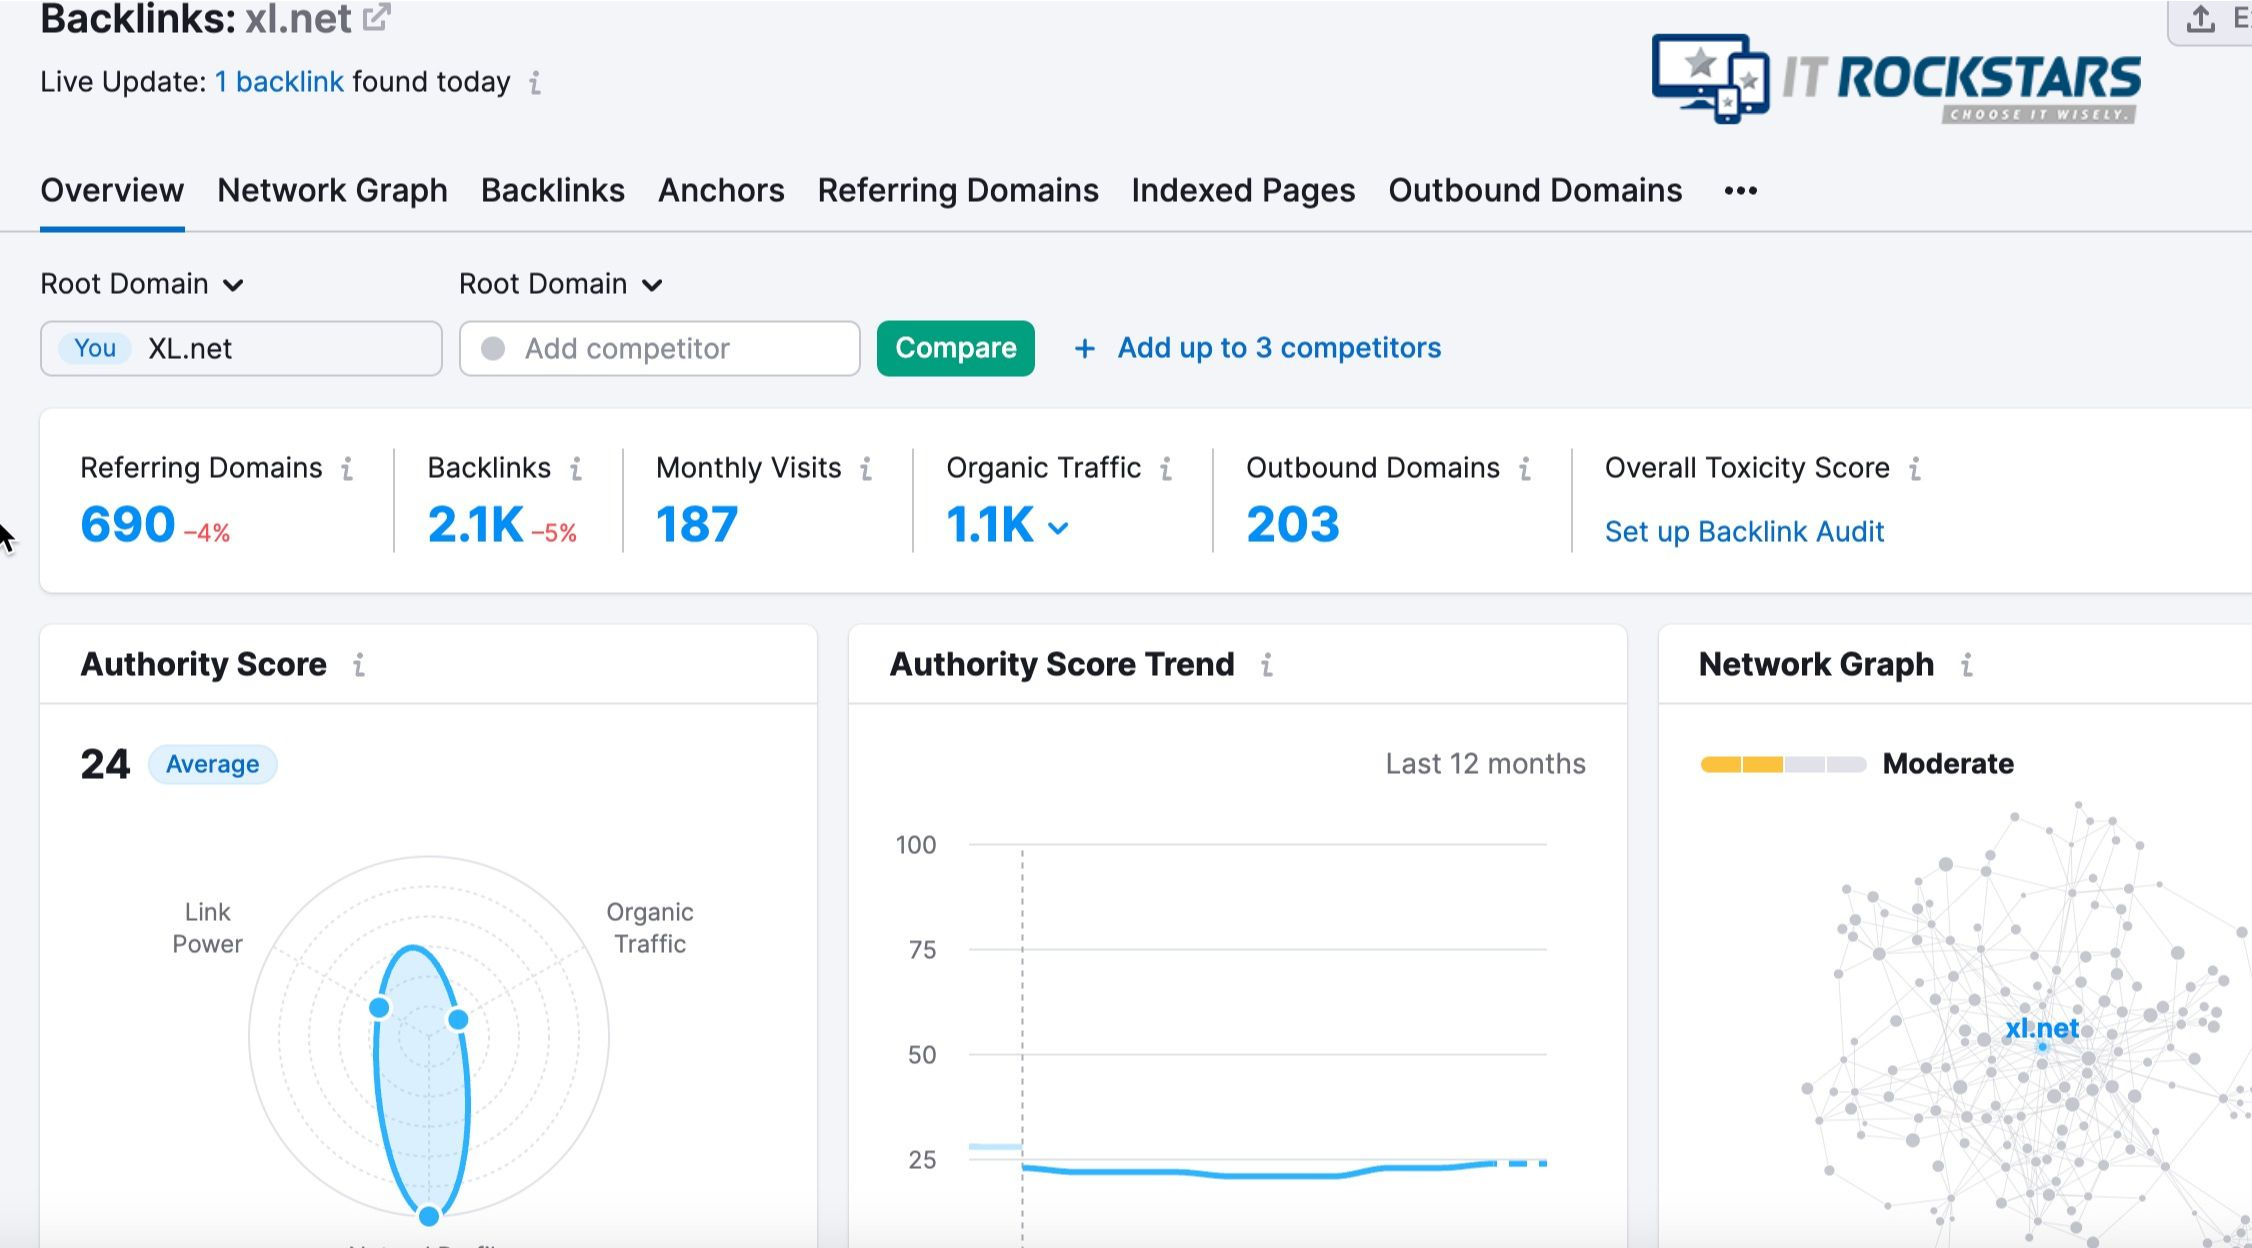Viewport: 2252px width, 1248px height.
Task: Click the Add competitor input field
Action: (660, 348)
